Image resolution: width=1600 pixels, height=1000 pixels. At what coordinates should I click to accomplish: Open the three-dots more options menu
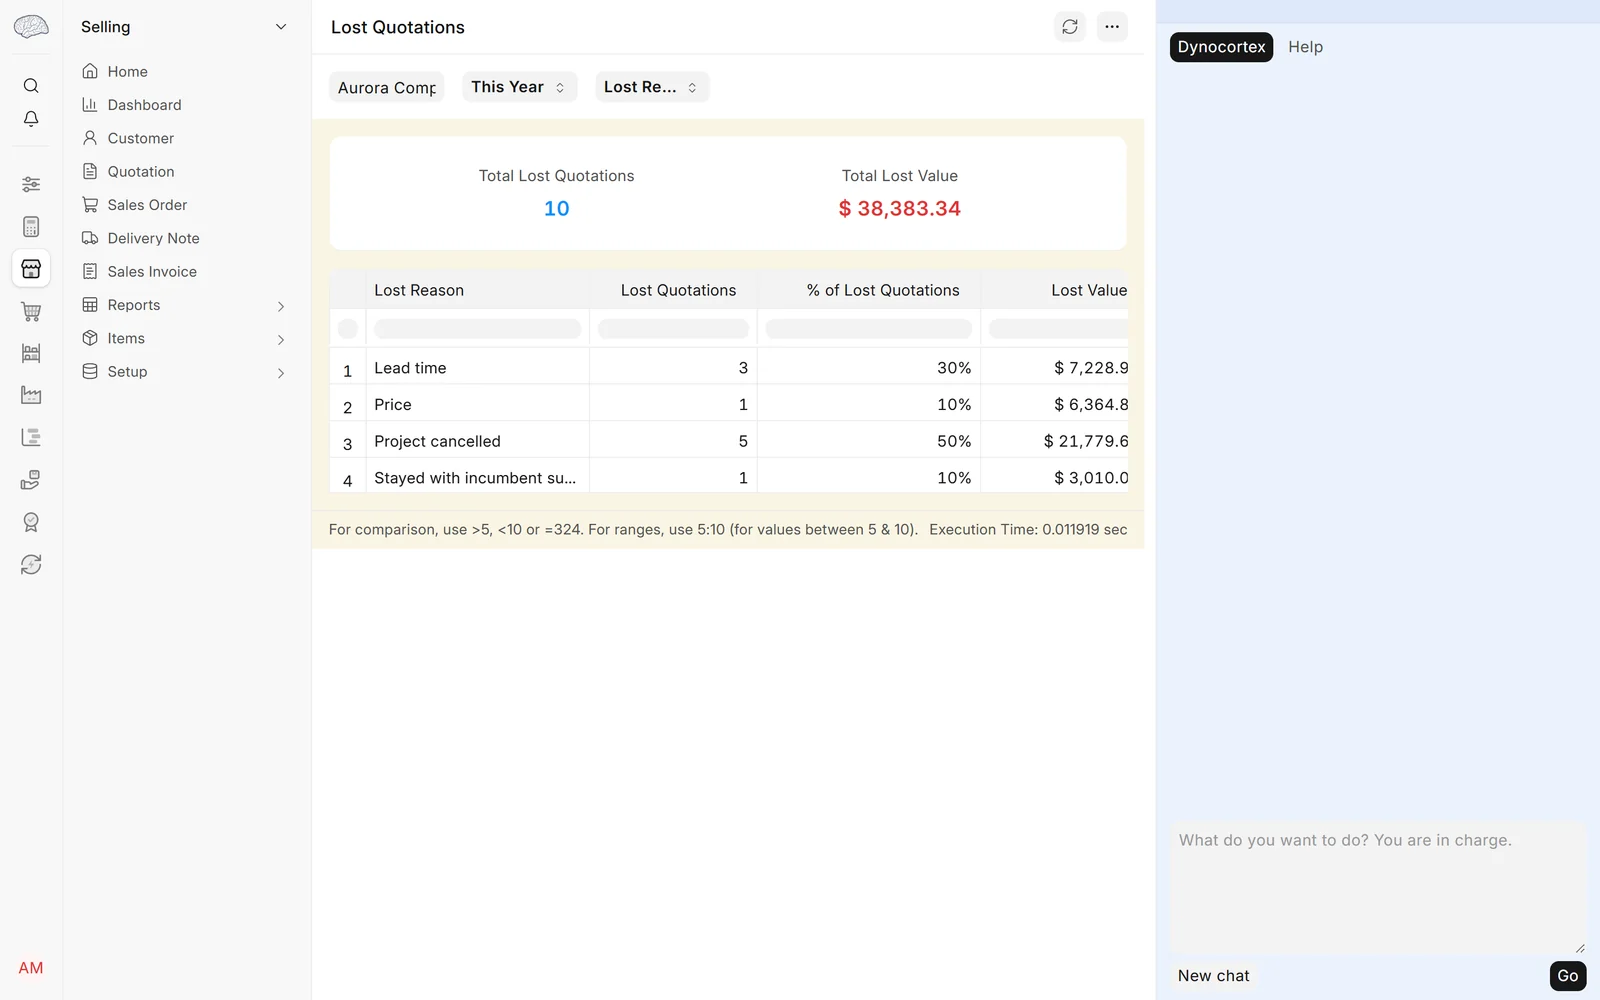(x=1112, y=27)
